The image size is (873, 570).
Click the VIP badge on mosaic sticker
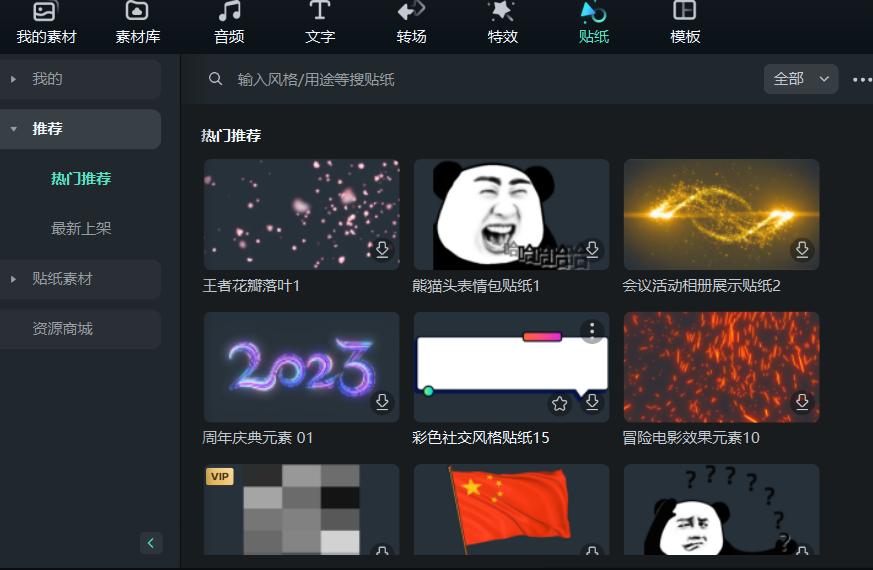[x=220, y=476]
